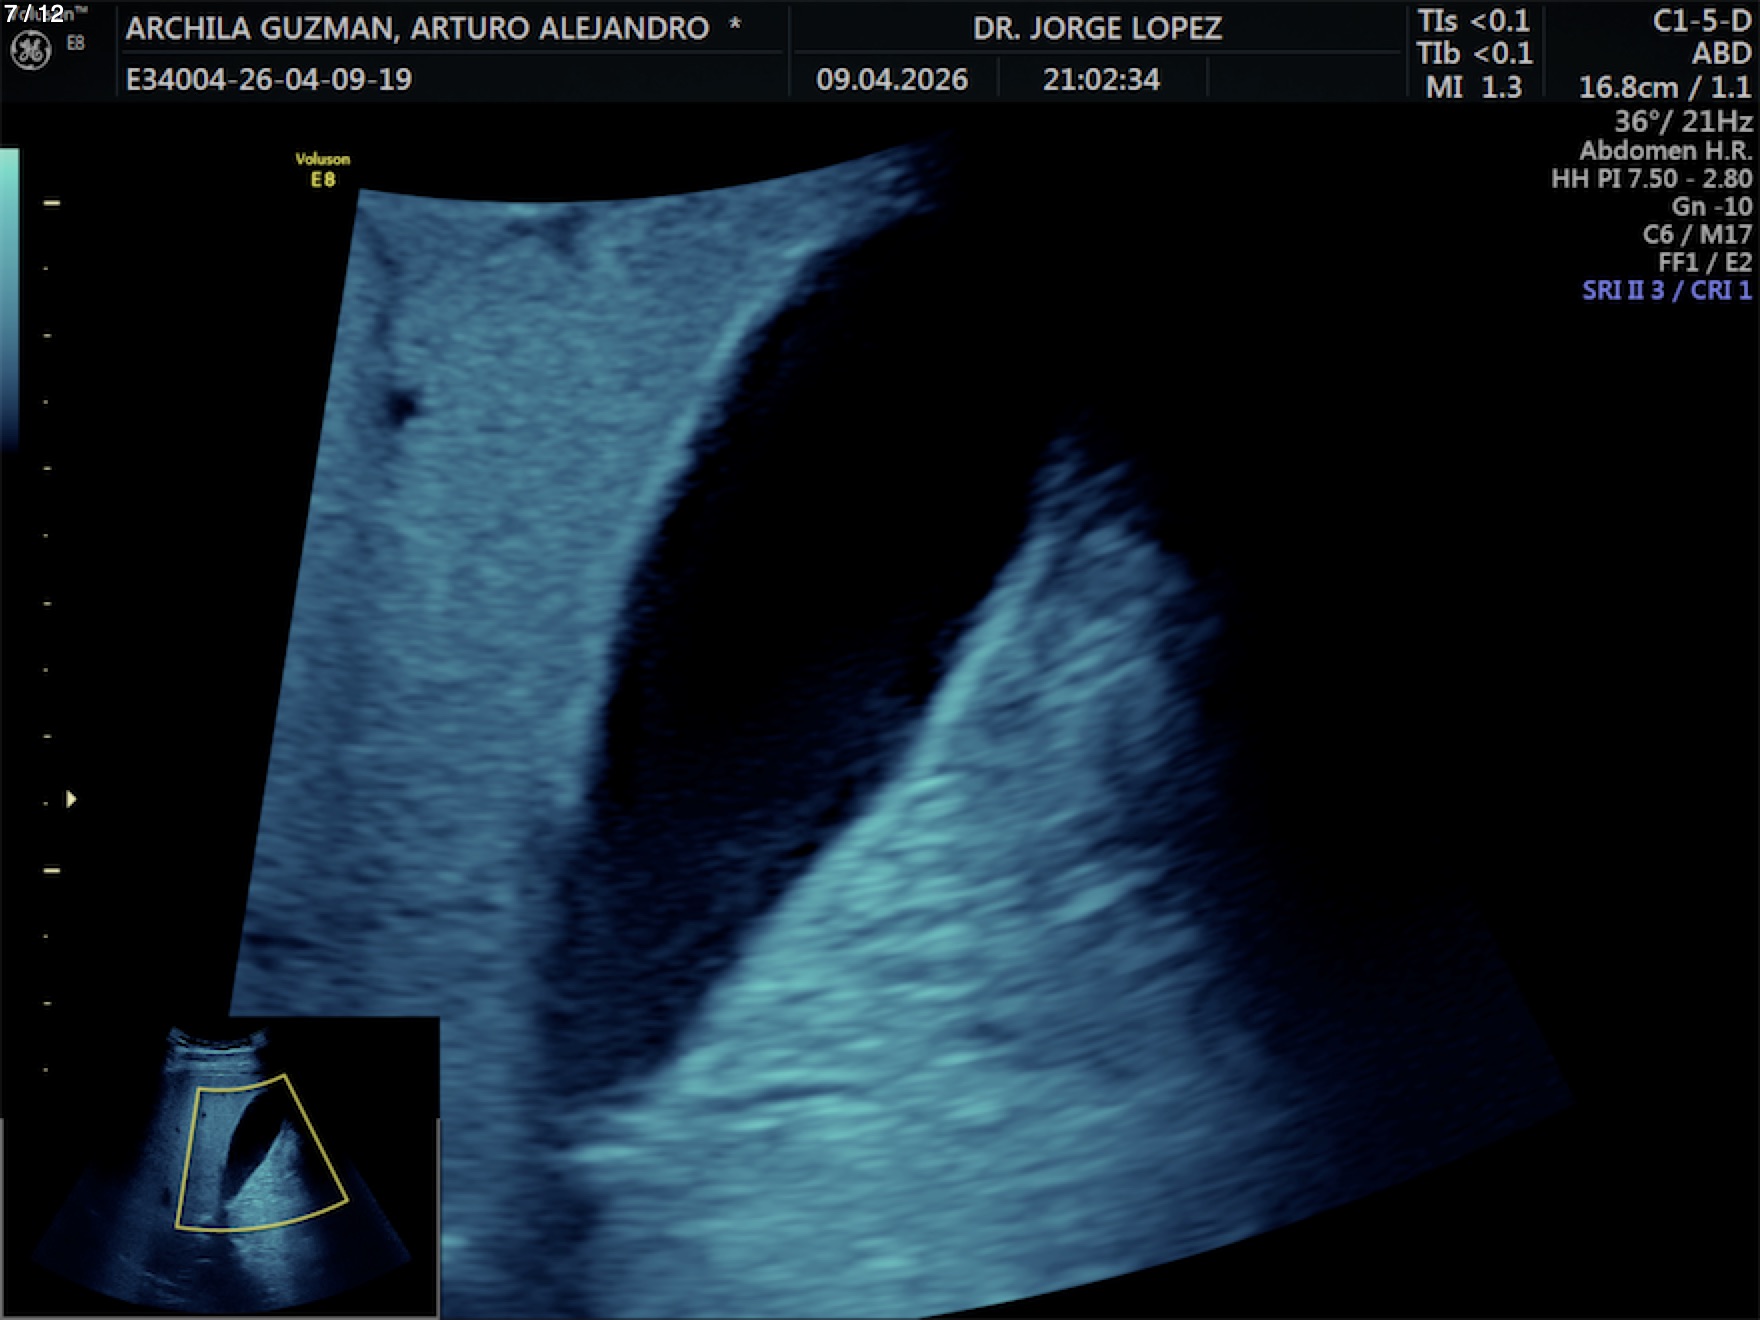Screen dimensions: 1760x1320
Task: Select the C1-5-D probe label
Action: (x=1701, y=22)
